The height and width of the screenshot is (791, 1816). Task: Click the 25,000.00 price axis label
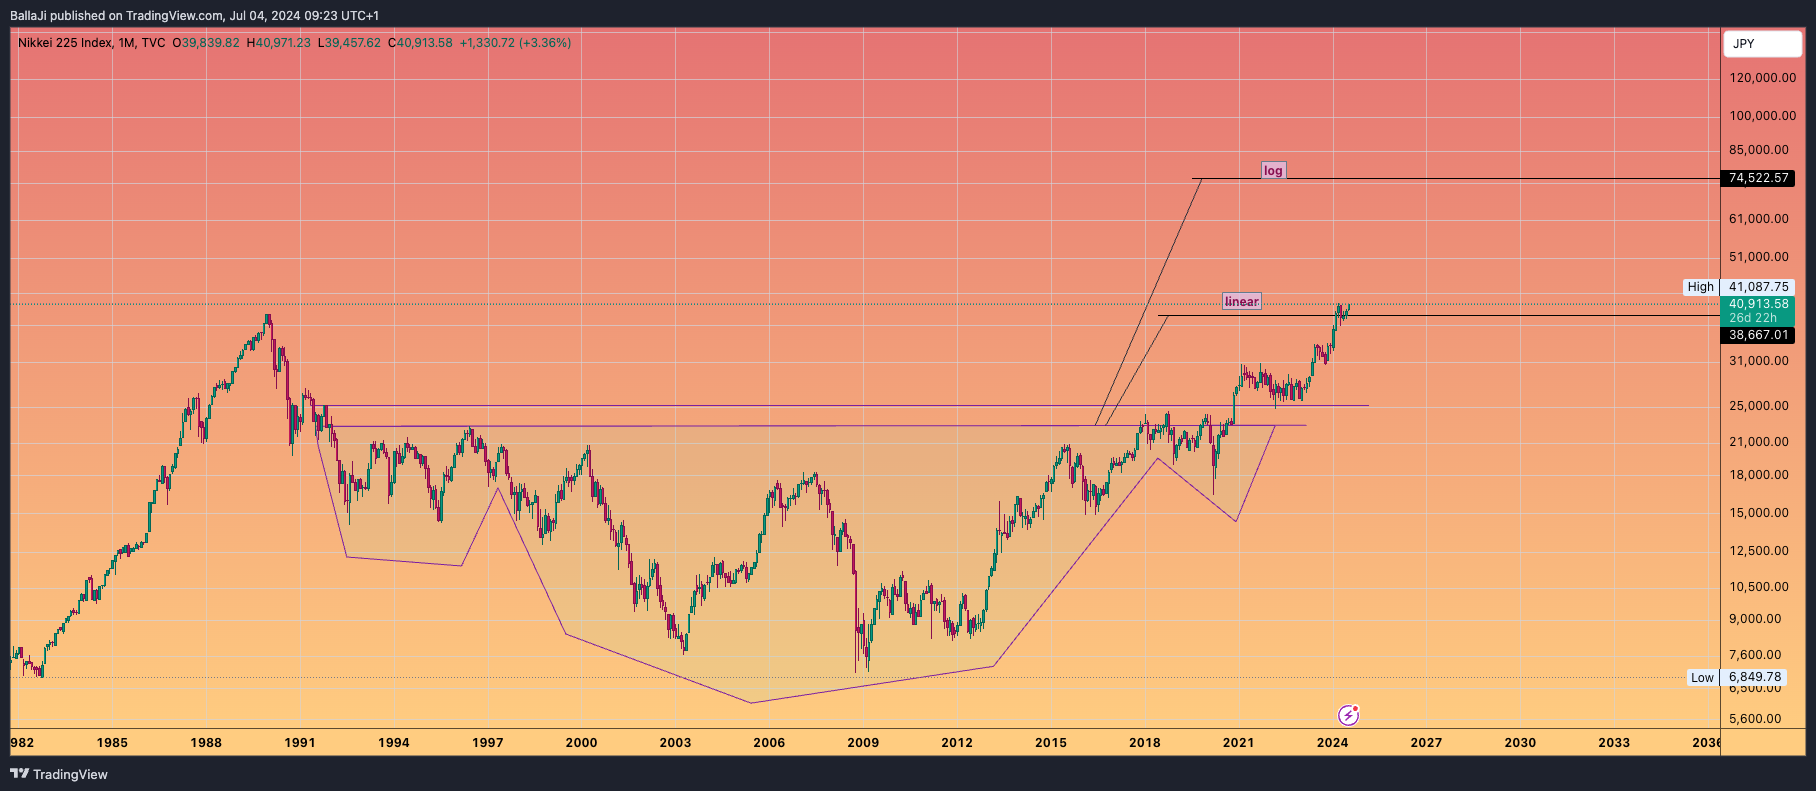(x=1759, y=406)
